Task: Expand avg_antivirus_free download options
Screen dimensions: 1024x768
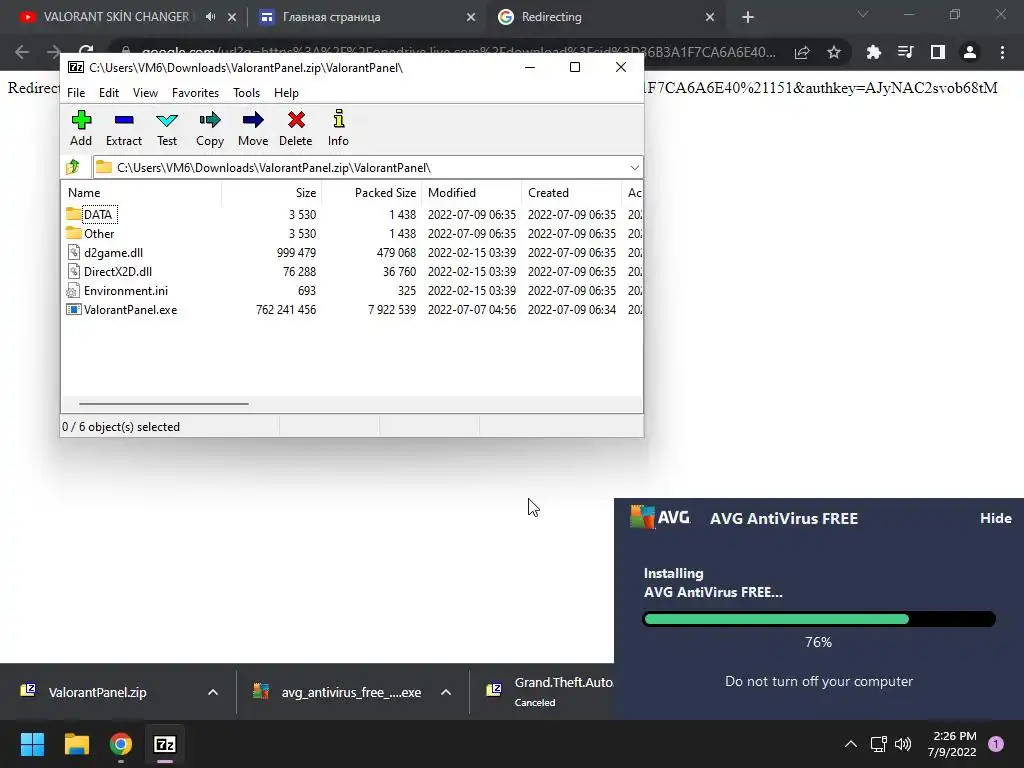Action: (x=446, y=692)
